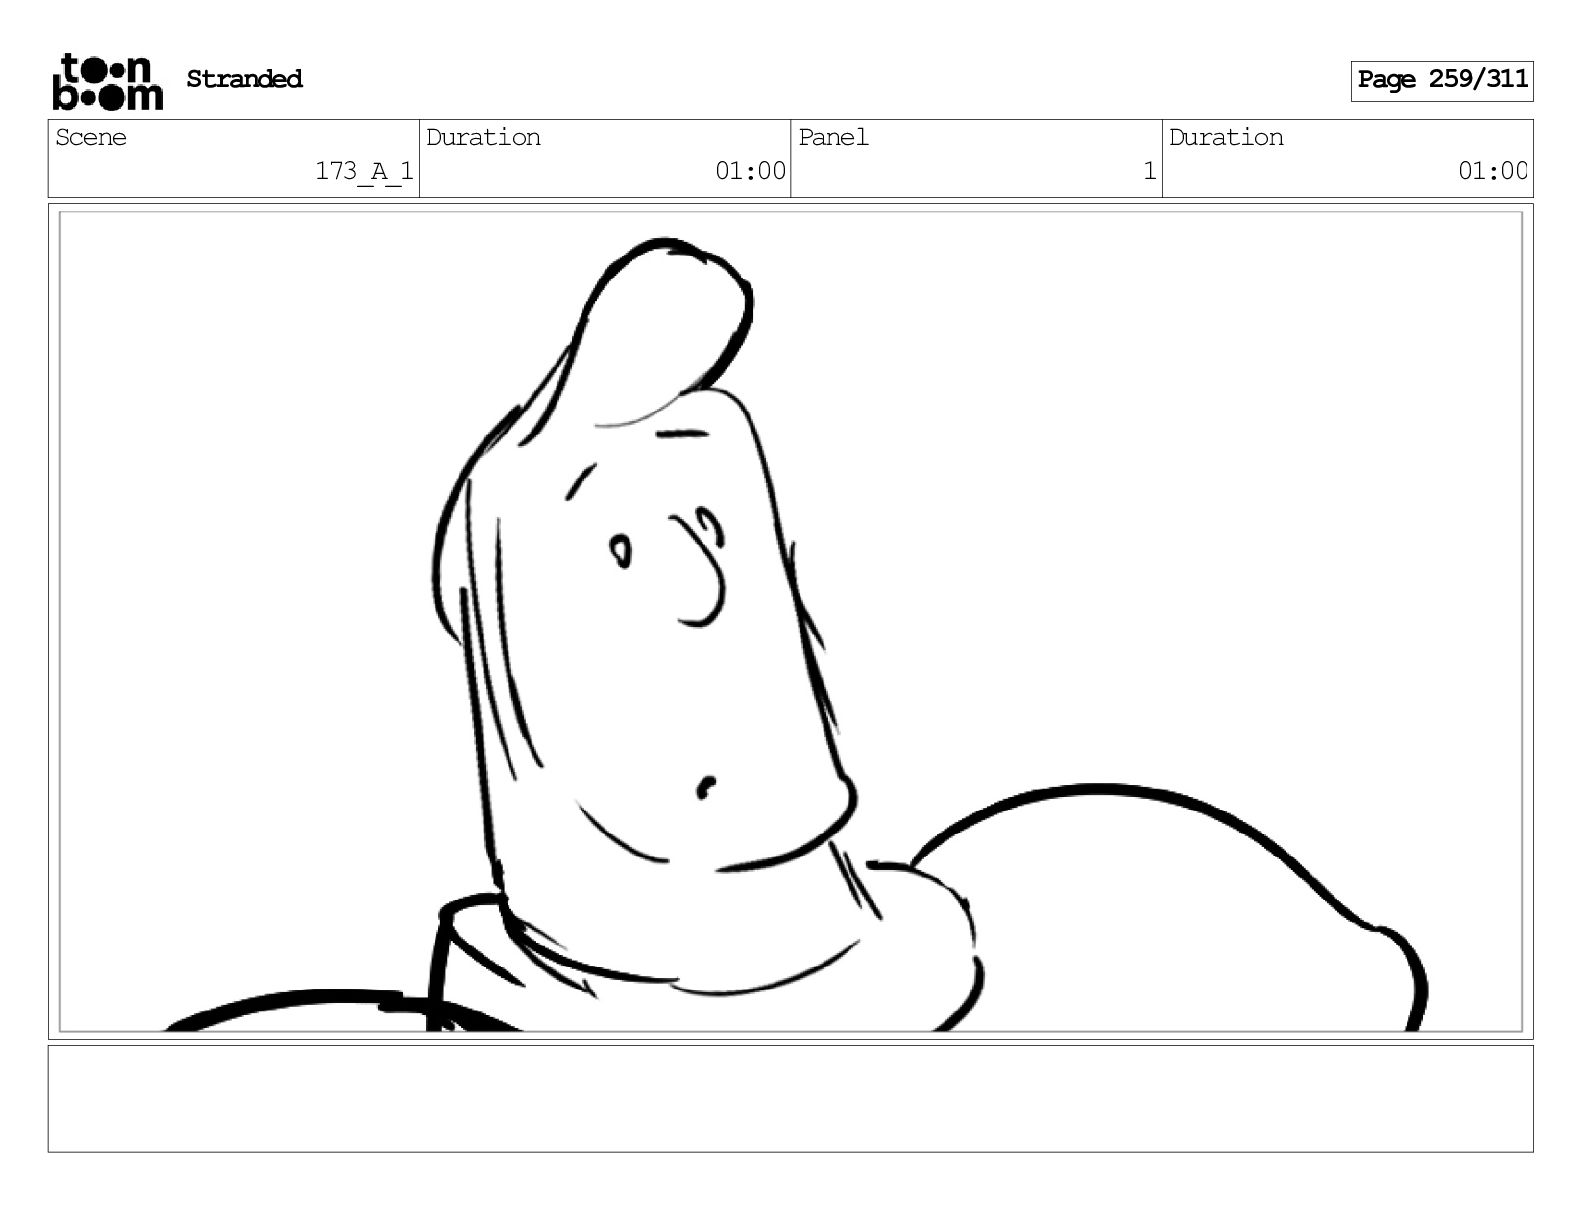Click the storyboard panel sketch
The width and height of the screenshot is (1584, 1224).
pyautogui.click(x=790, y=621)
